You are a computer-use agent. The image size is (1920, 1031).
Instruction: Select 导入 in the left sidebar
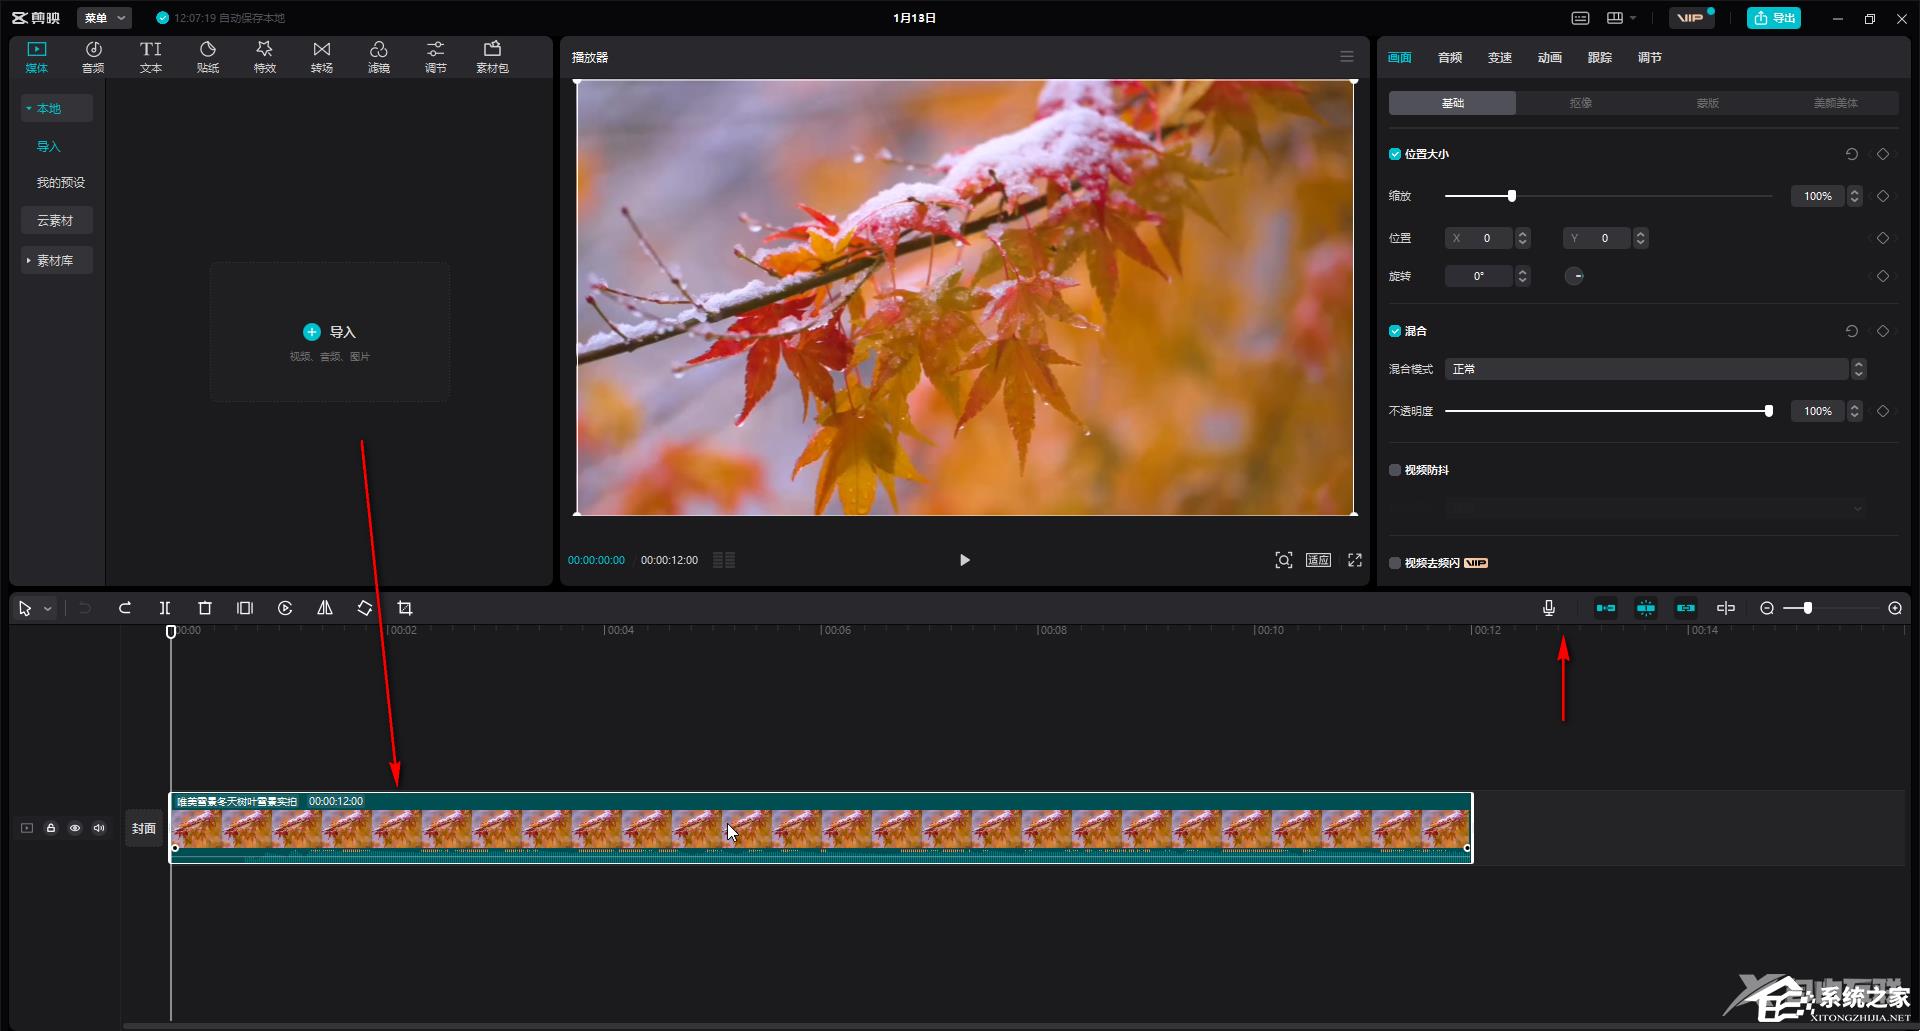[49, 146]
